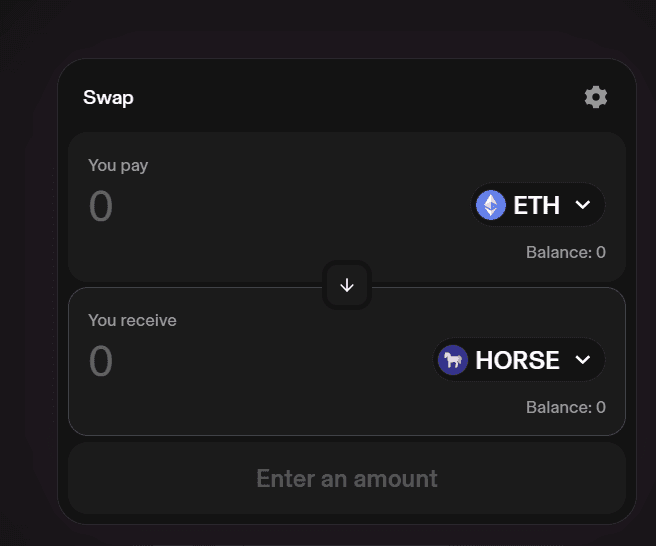Open the HORSE token picker pill
This screenshot has height=546, width=656.
click(519, 359)
